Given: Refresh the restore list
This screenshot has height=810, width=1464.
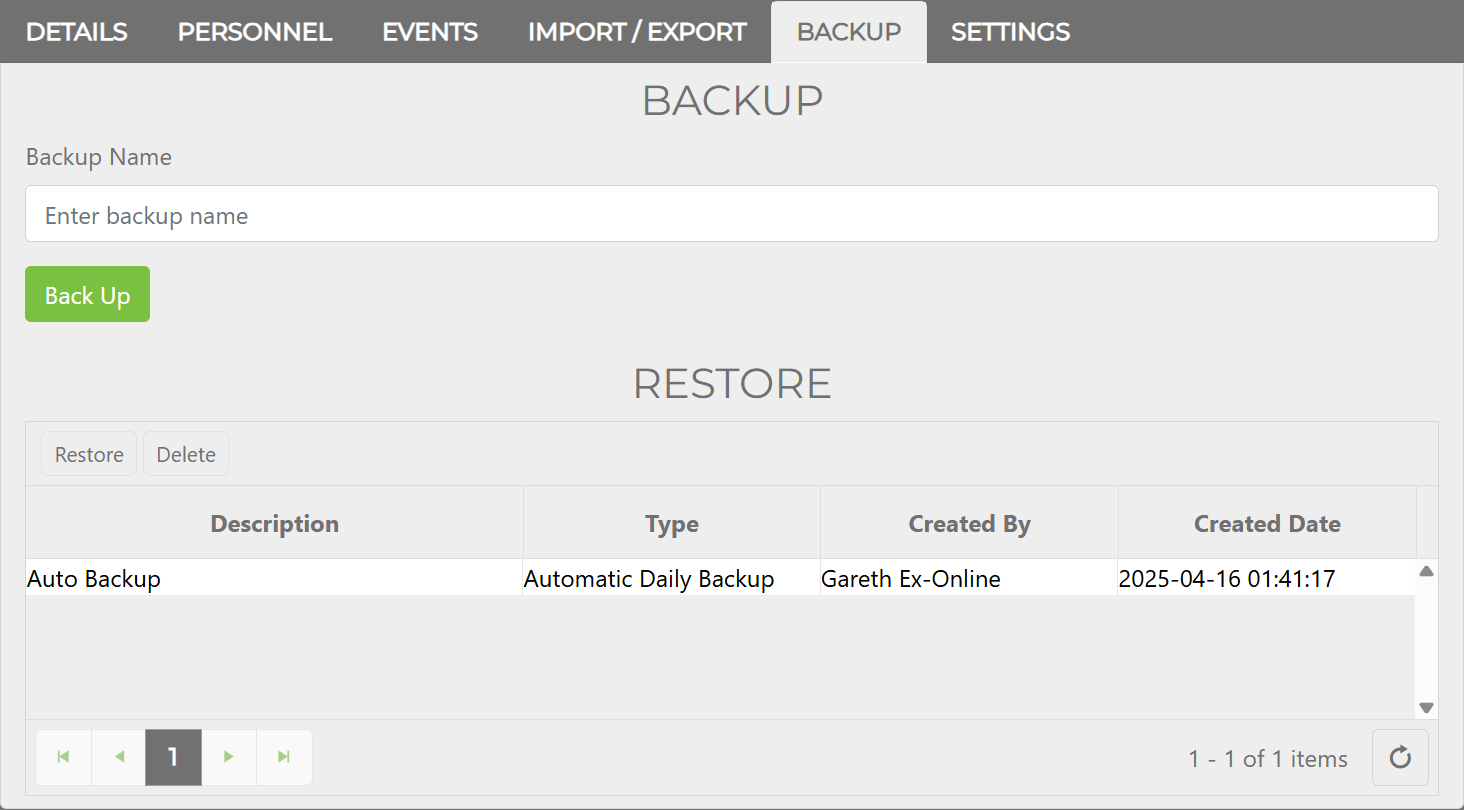Looking at the screenshot, I should [1400, 758].
